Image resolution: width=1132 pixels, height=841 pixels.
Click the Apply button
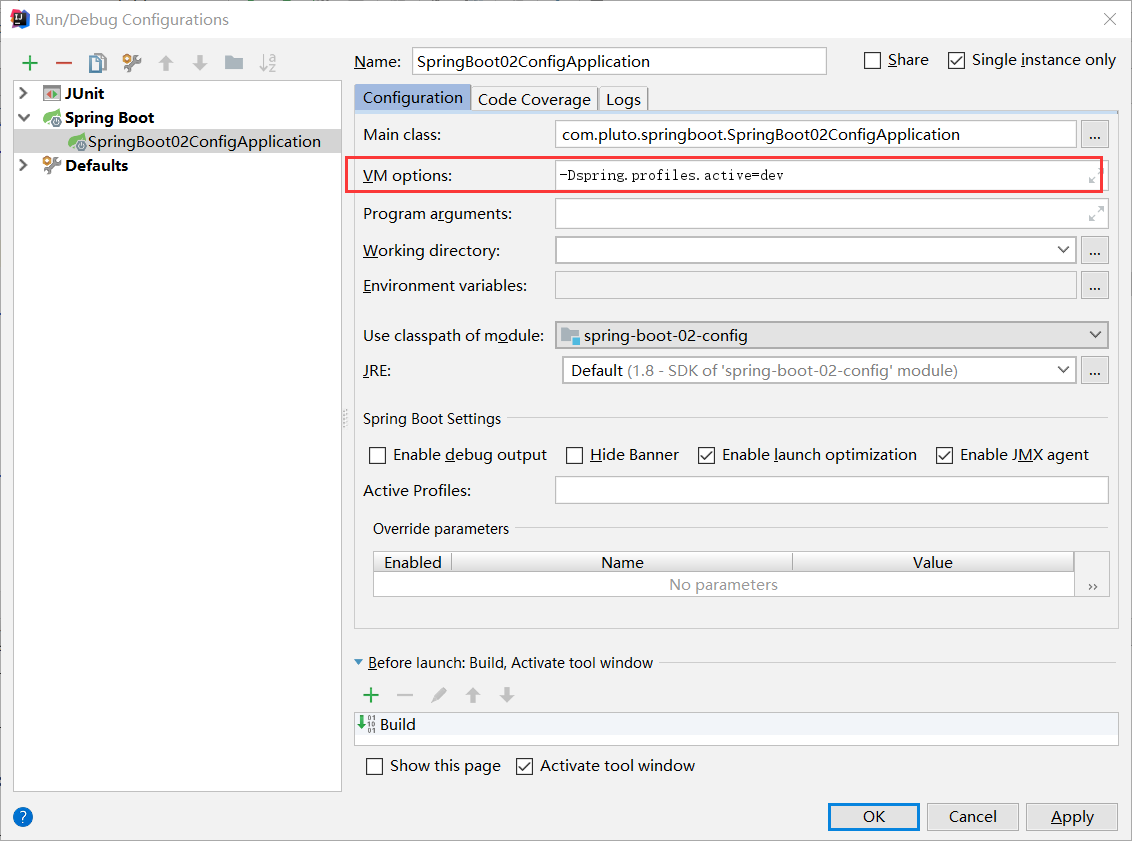tap(1072, 816)
